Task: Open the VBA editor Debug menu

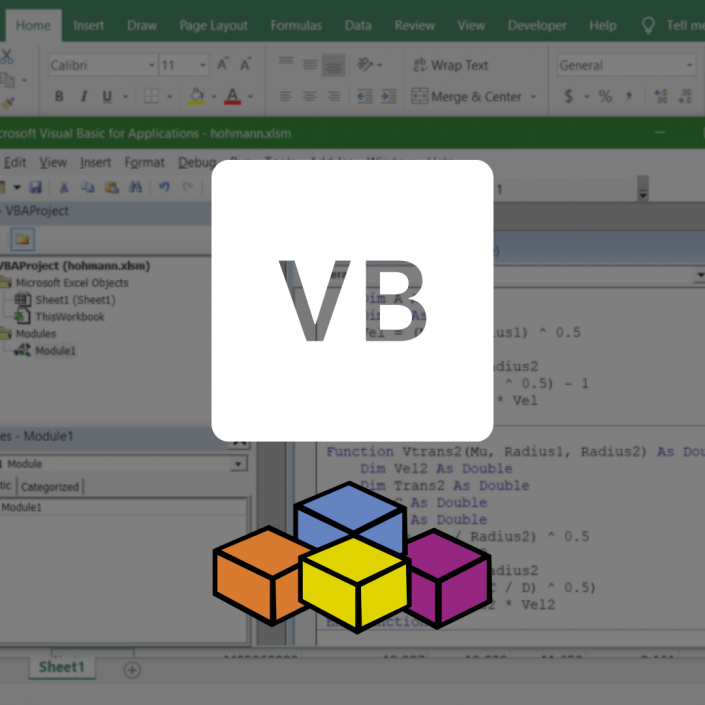Action: 197,162
